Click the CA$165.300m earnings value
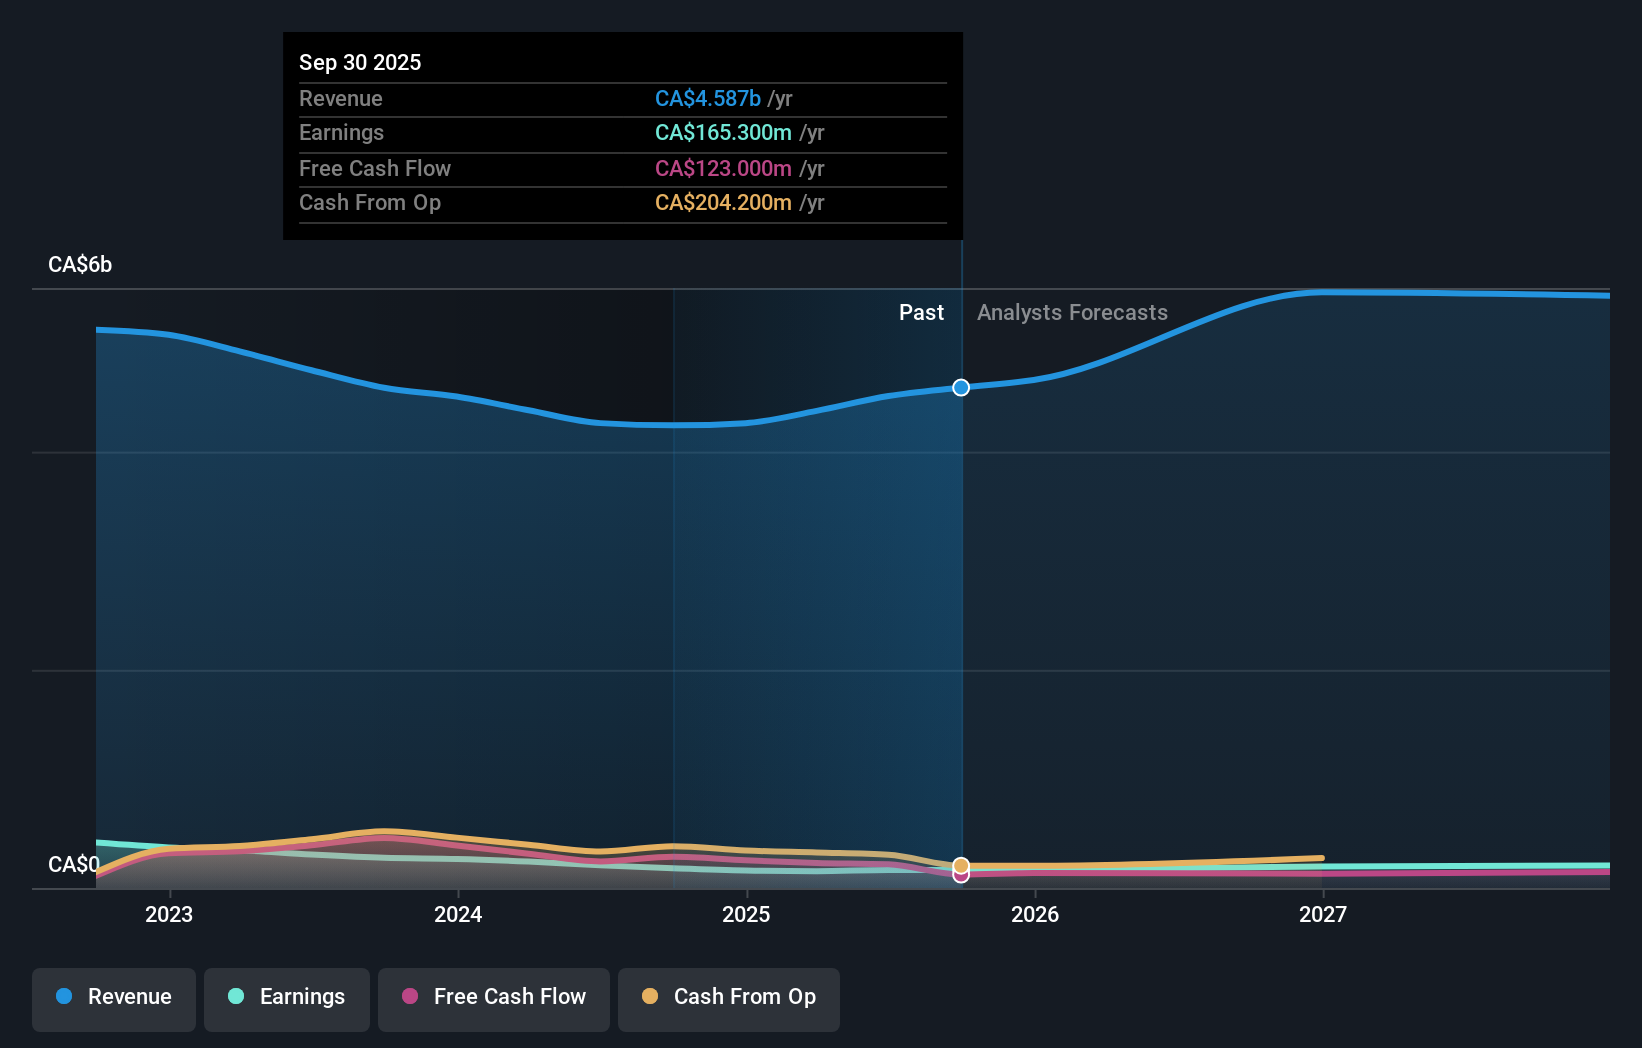 click(723, 132)
